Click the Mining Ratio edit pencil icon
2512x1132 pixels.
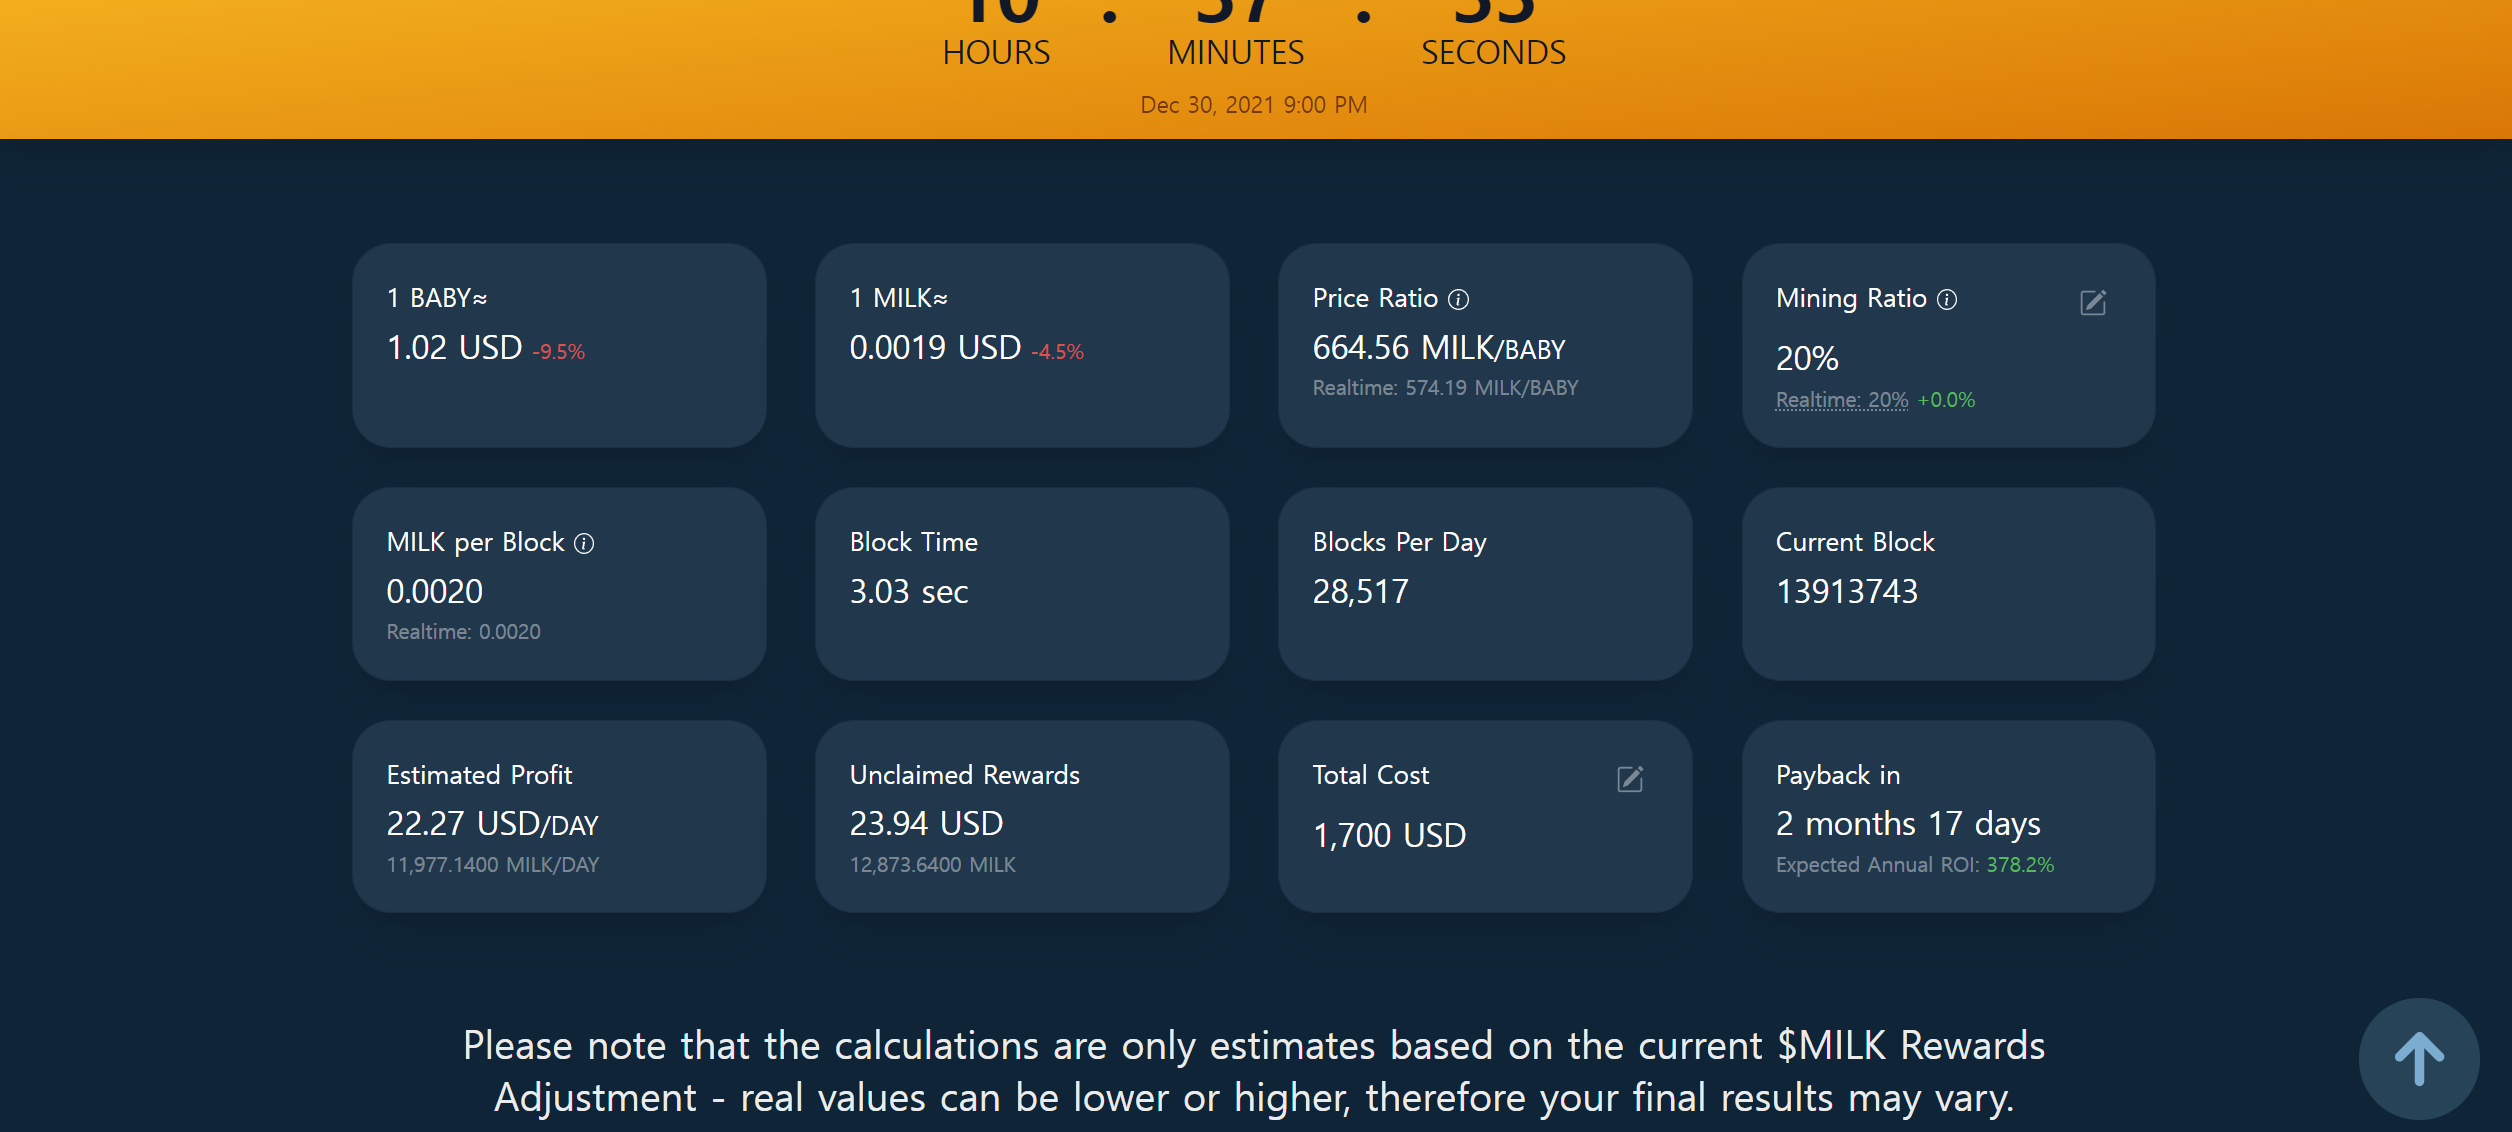click(2092, 303)
